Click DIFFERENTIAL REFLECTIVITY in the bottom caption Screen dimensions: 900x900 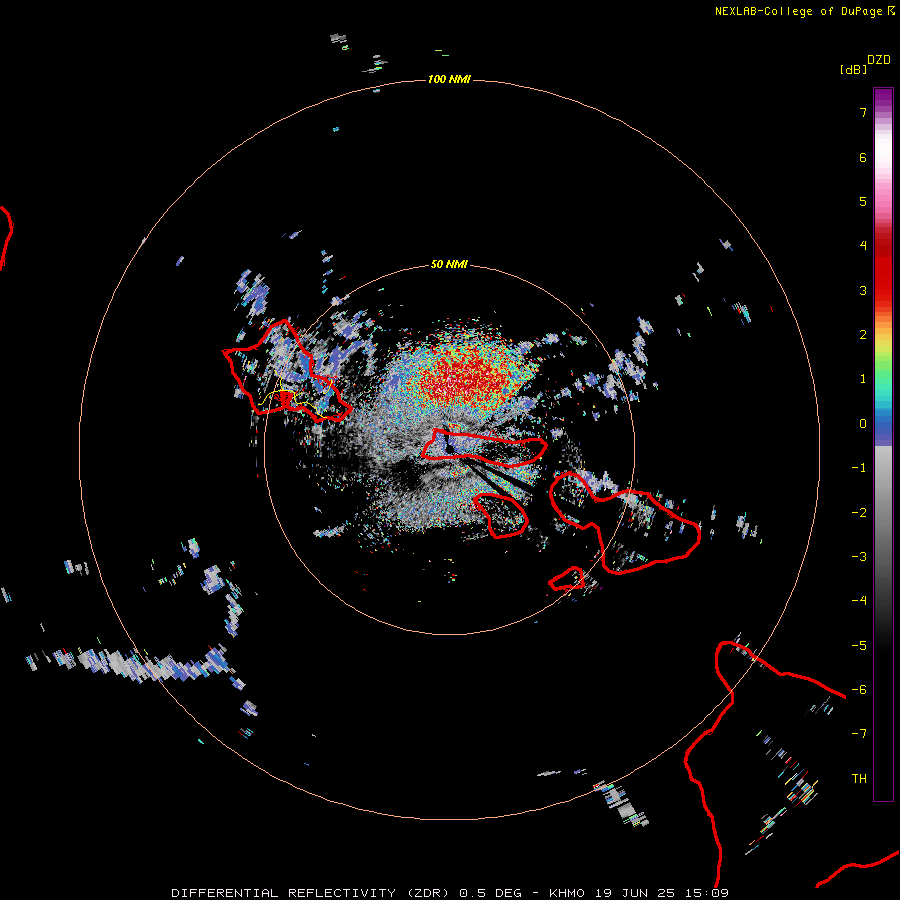pos(284,893)
